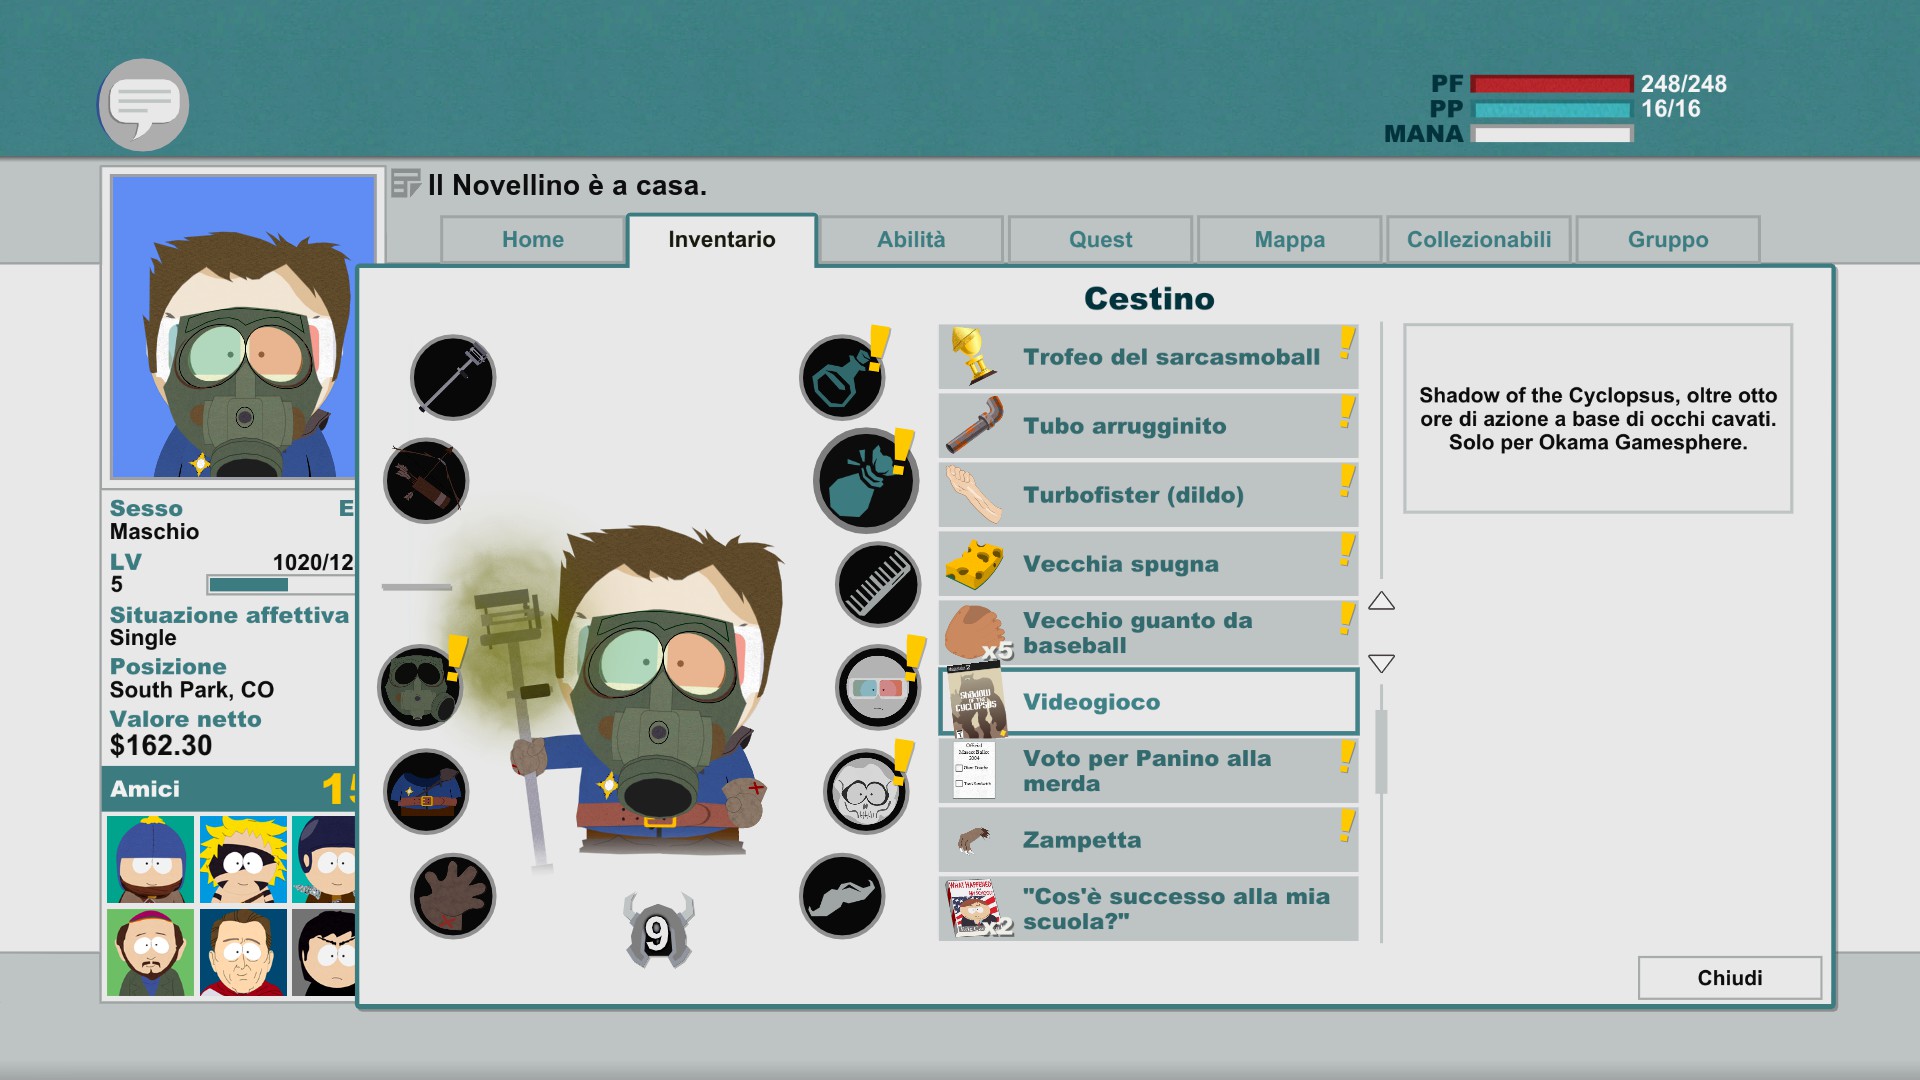Select Vecchia spugna item
This screenshot has width=1920, height=1080.
(x=1148, y=564)
